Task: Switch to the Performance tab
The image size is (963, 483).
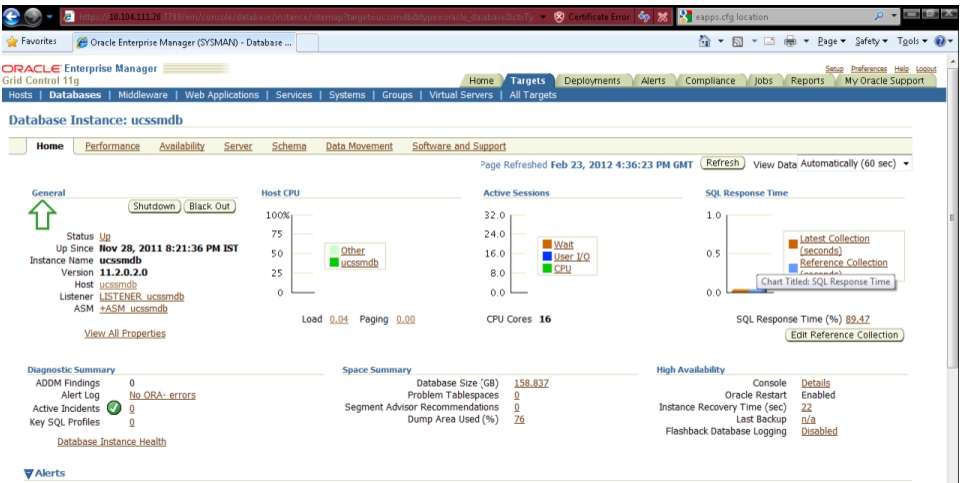Action: (x=112, y=146)
